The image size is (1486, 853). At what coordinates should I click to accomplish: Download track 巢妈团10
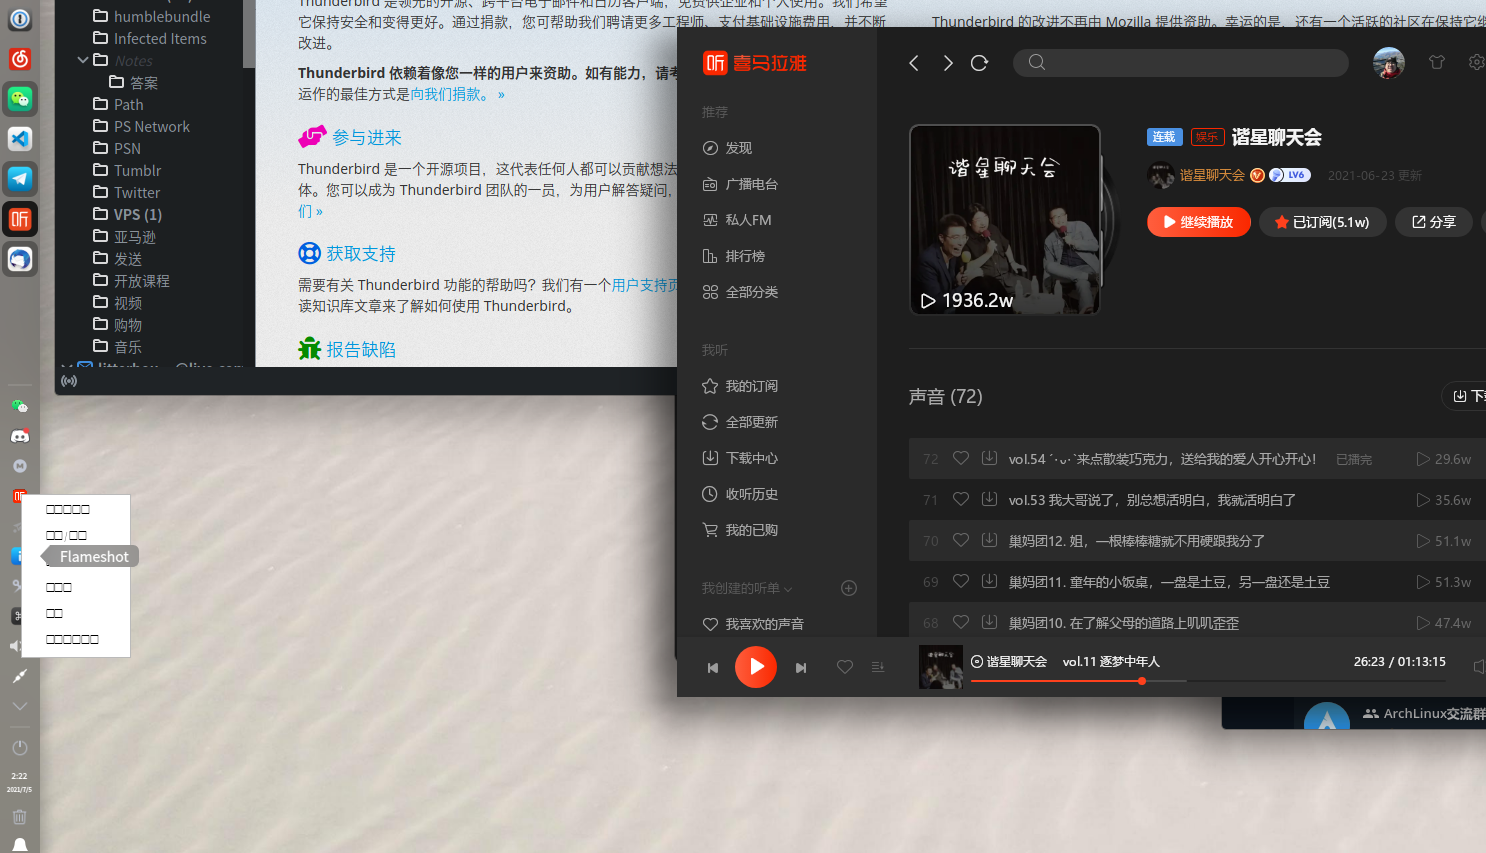pyautogui.click(x=989, y=622)
